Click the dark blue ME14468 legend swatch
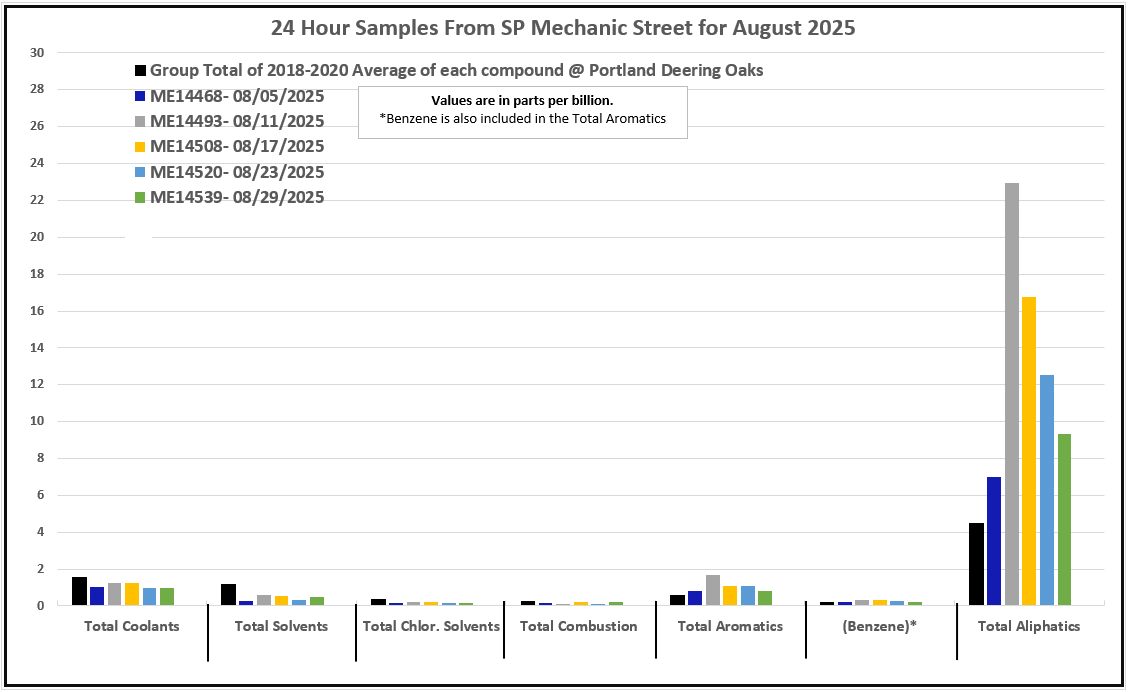Viewport: 1129px width, 692px height. pos(141,97)
